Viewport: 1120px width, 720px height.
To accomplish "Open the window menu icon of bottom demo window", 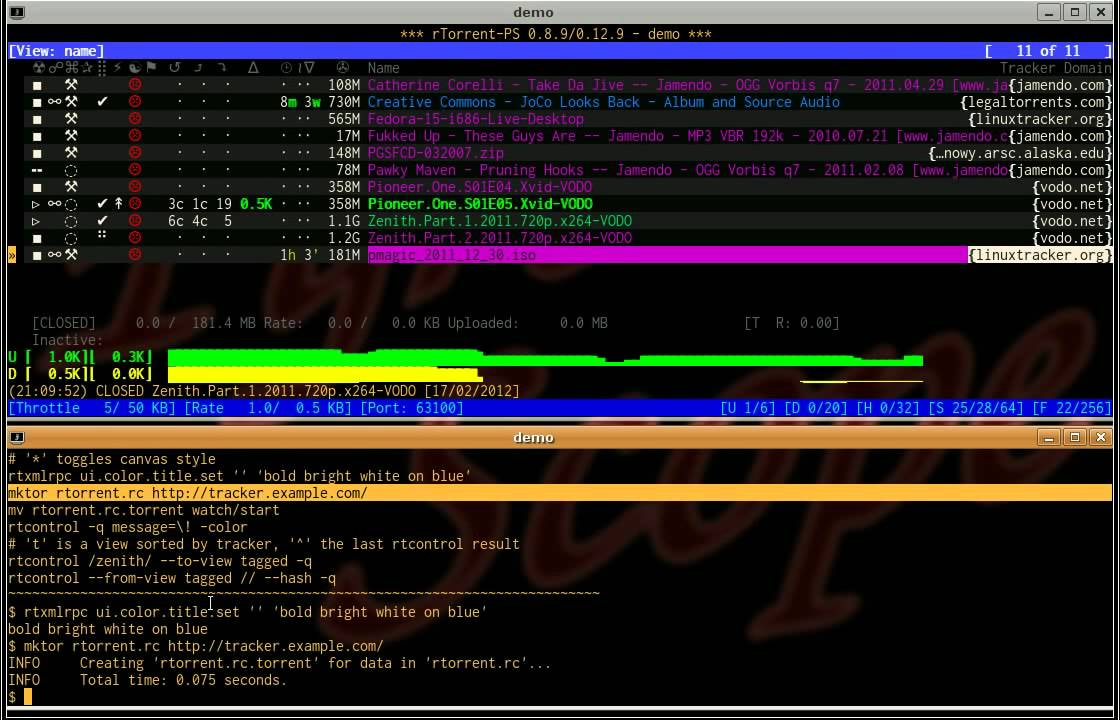I will (x=18, y=437).
